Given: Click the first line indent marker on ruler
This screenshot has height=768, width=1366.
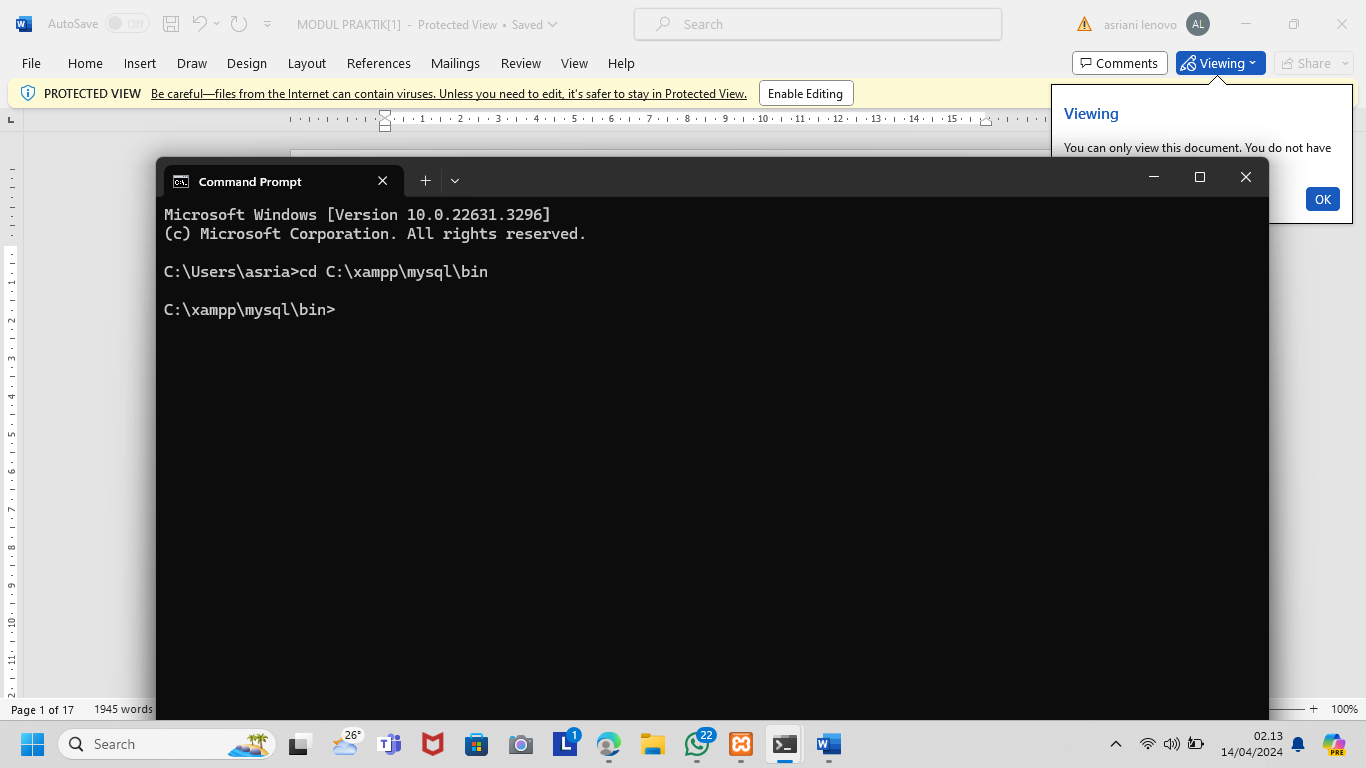Looking at the screenshot, I should 385,114.
